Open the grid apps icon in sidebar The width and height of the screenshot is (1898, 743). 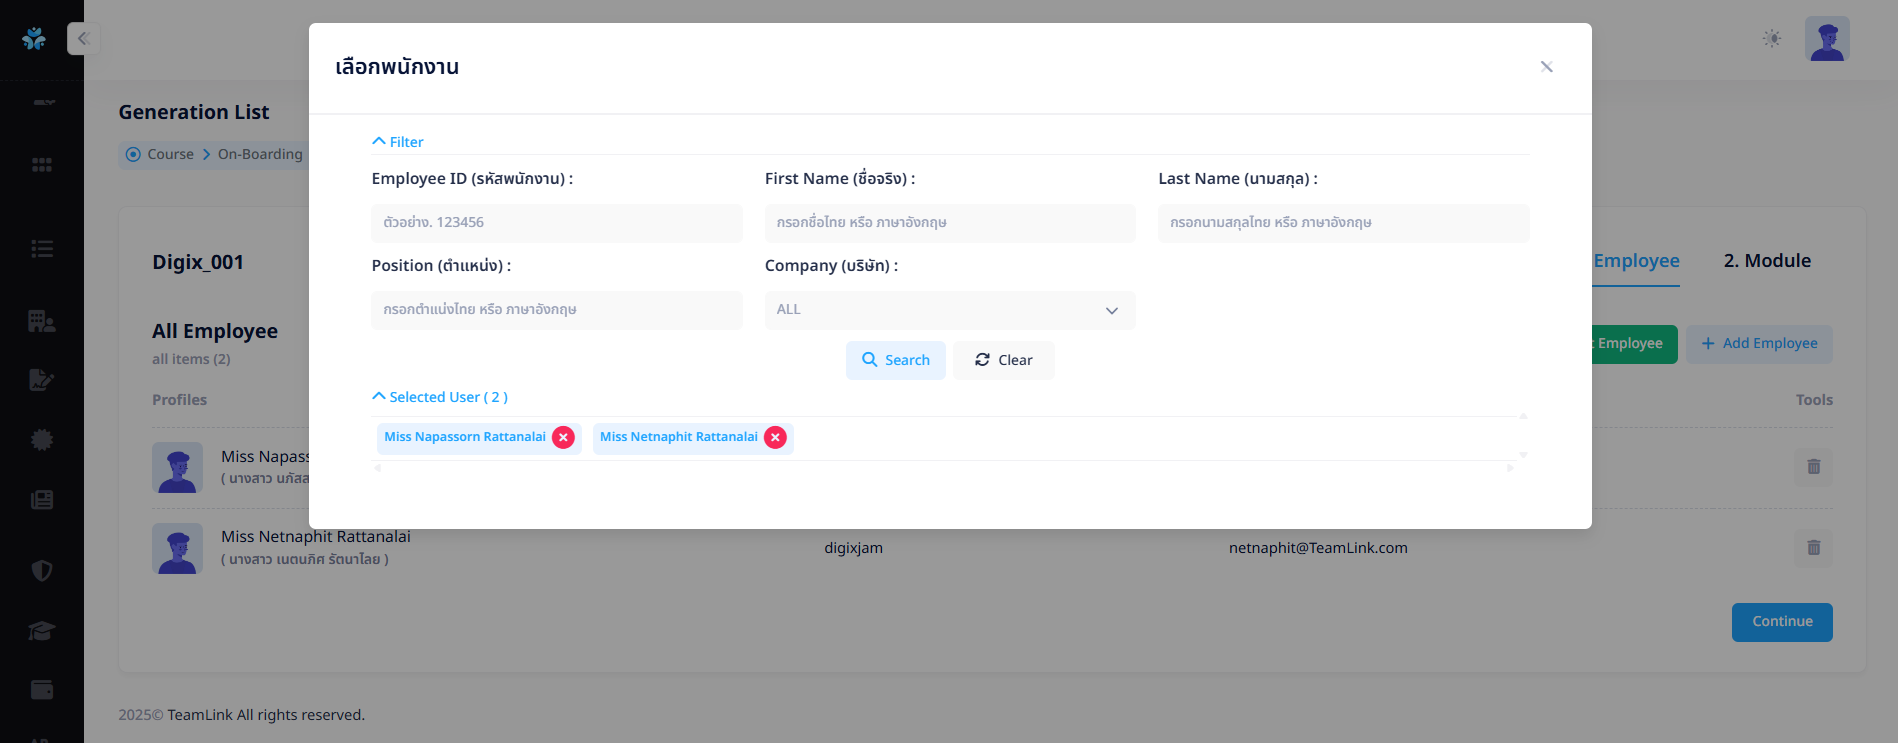42,165
